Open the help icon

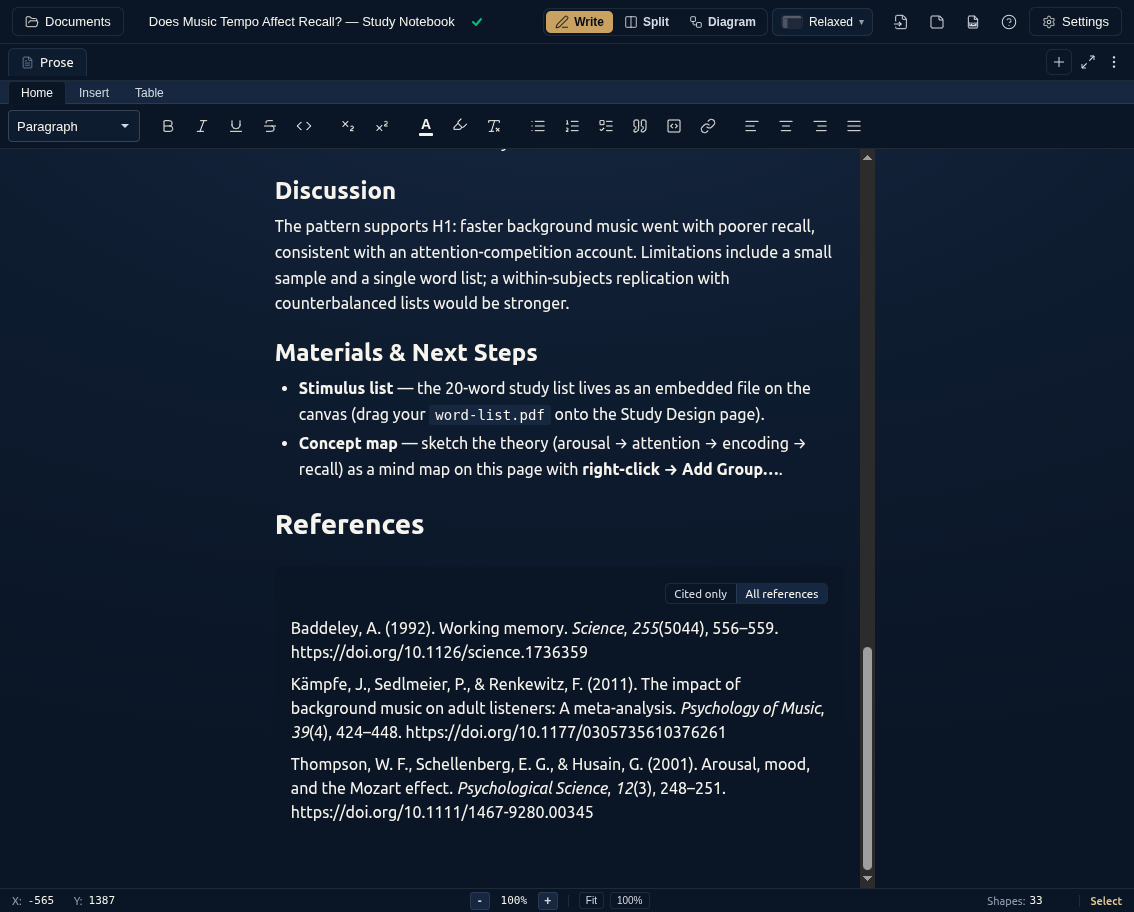pos(1009,22)
